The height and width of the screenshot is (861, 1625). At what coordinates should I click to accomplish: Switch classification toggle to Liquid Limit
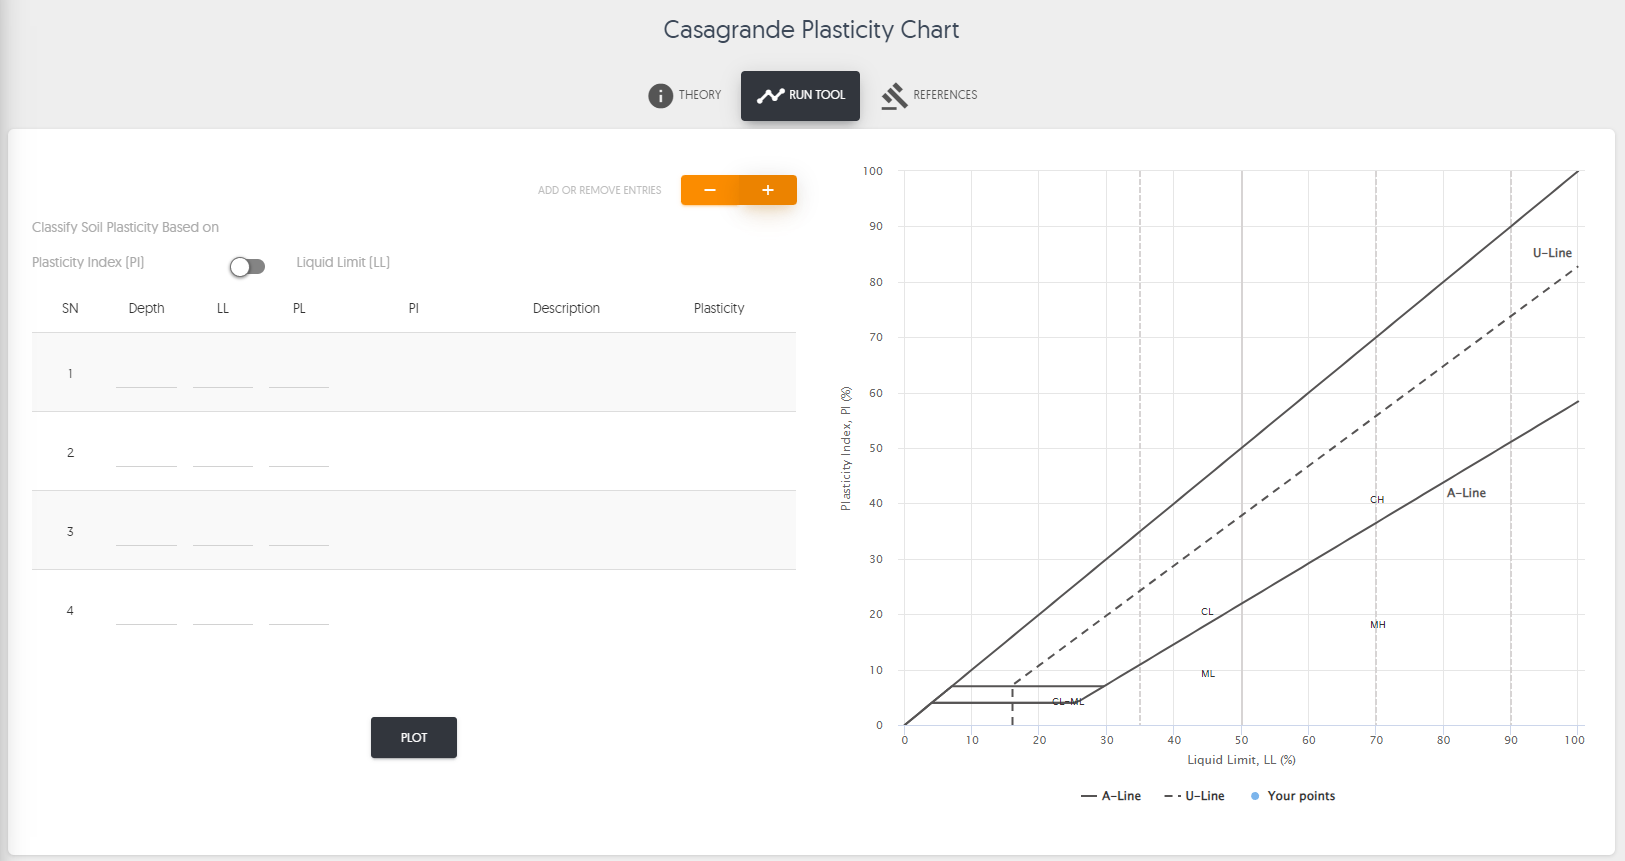(x=247, y=266)
